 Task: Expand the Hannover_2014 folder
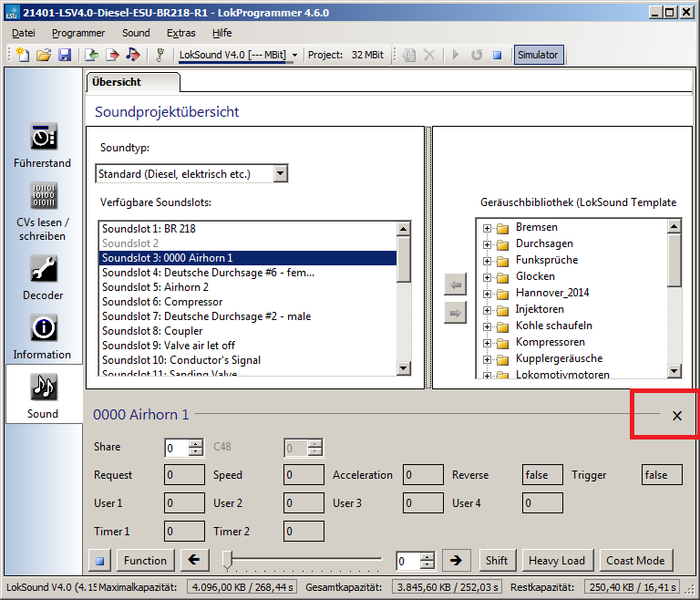pos(487,294)
